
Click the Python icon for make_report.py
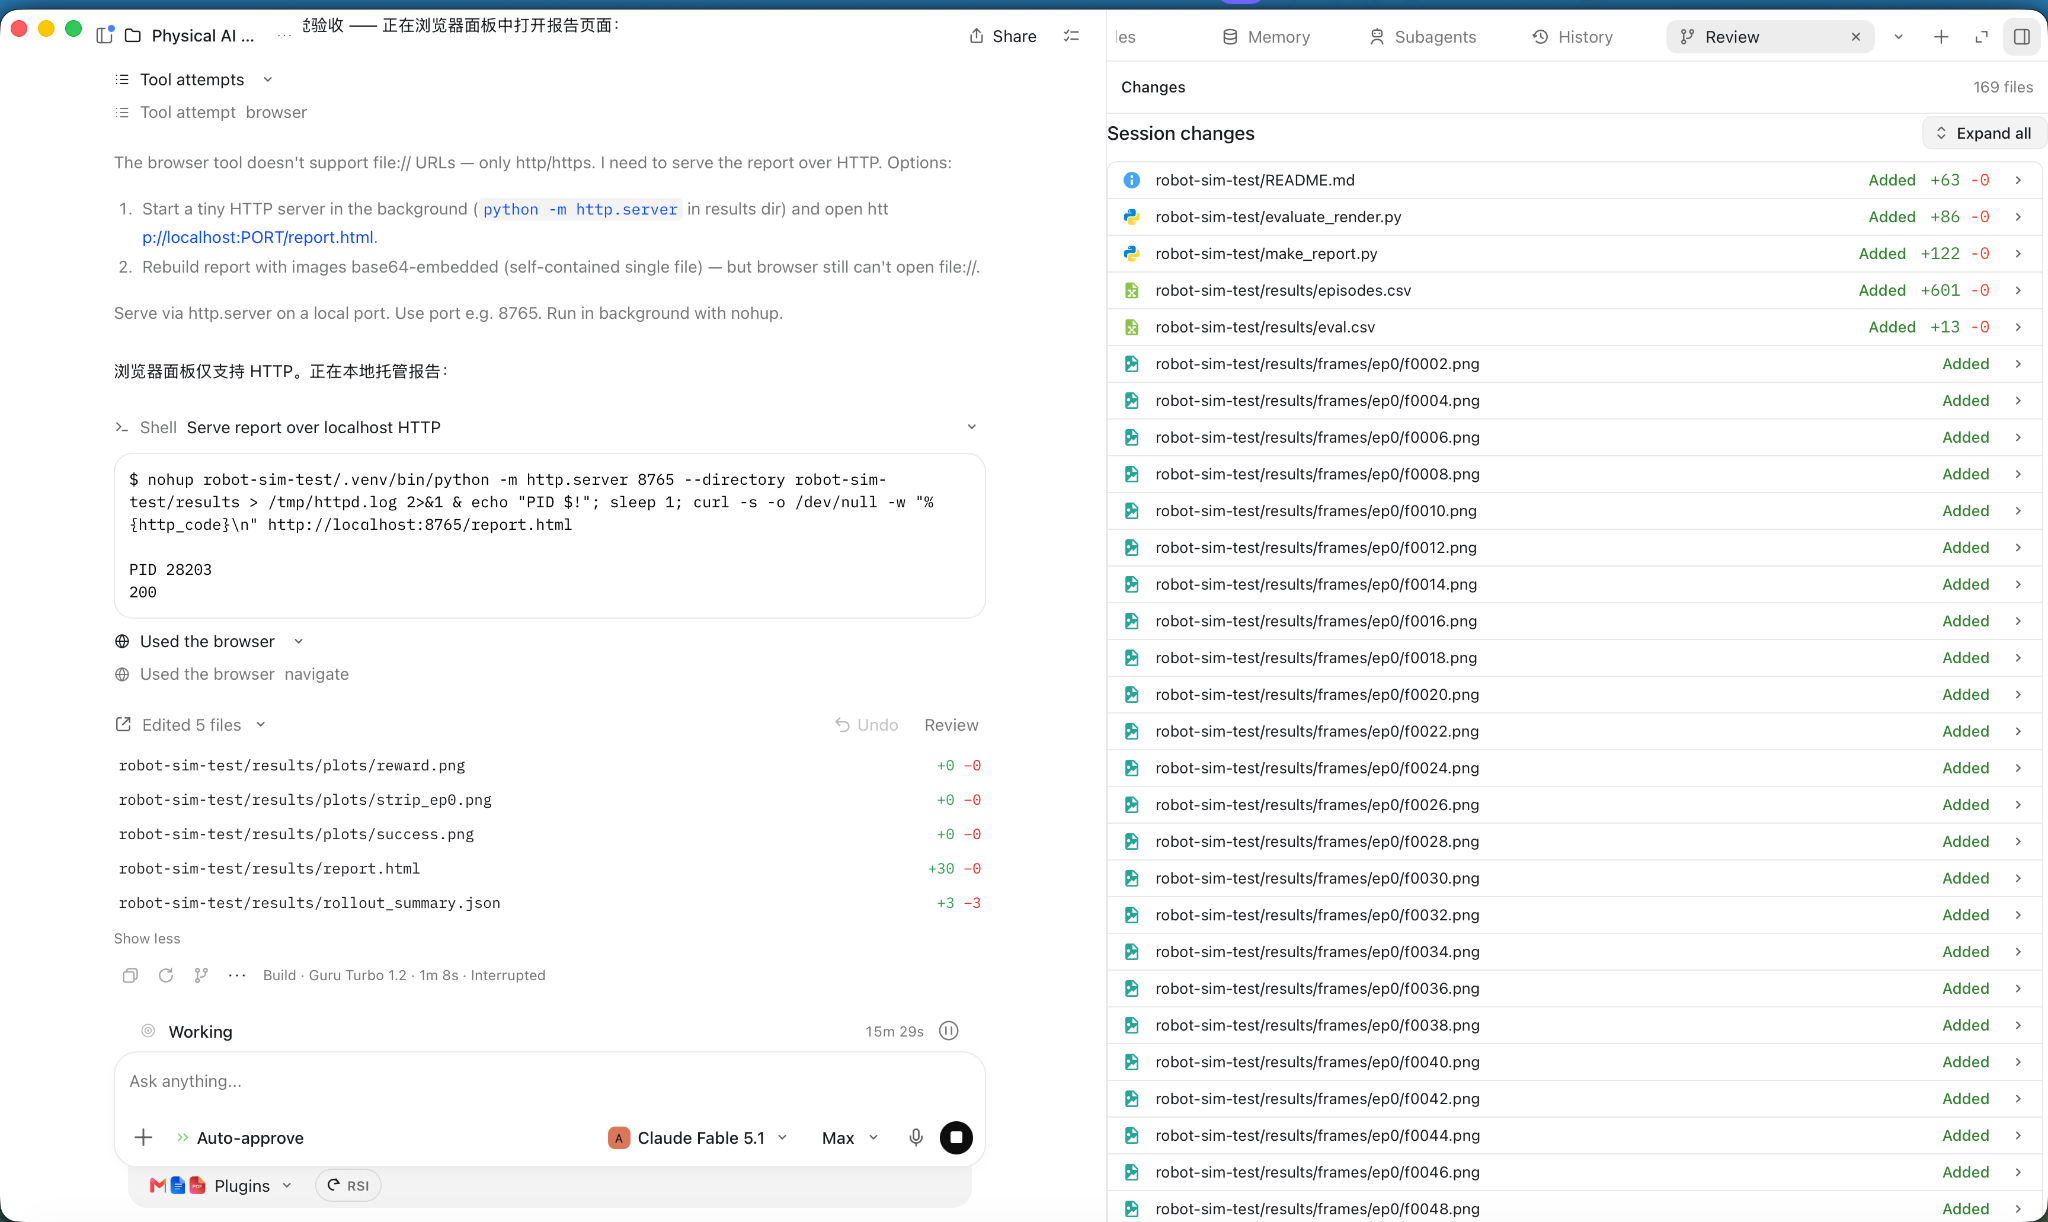point(1131,254)
